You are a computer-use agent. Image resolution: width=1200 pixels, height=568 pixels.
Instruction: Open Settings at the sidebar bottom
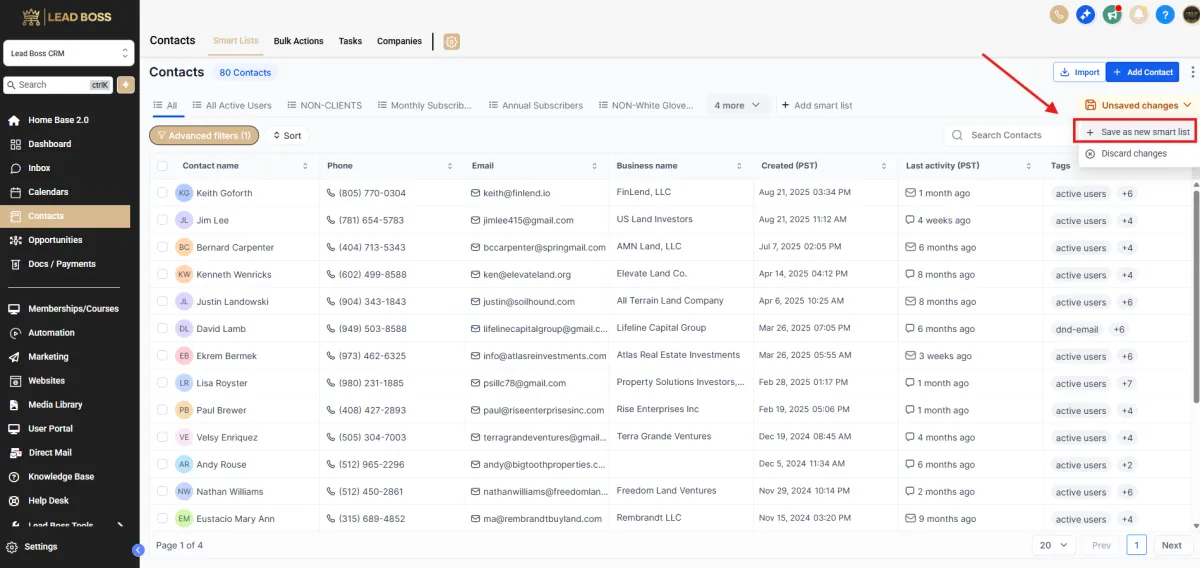tap(40, 547)
